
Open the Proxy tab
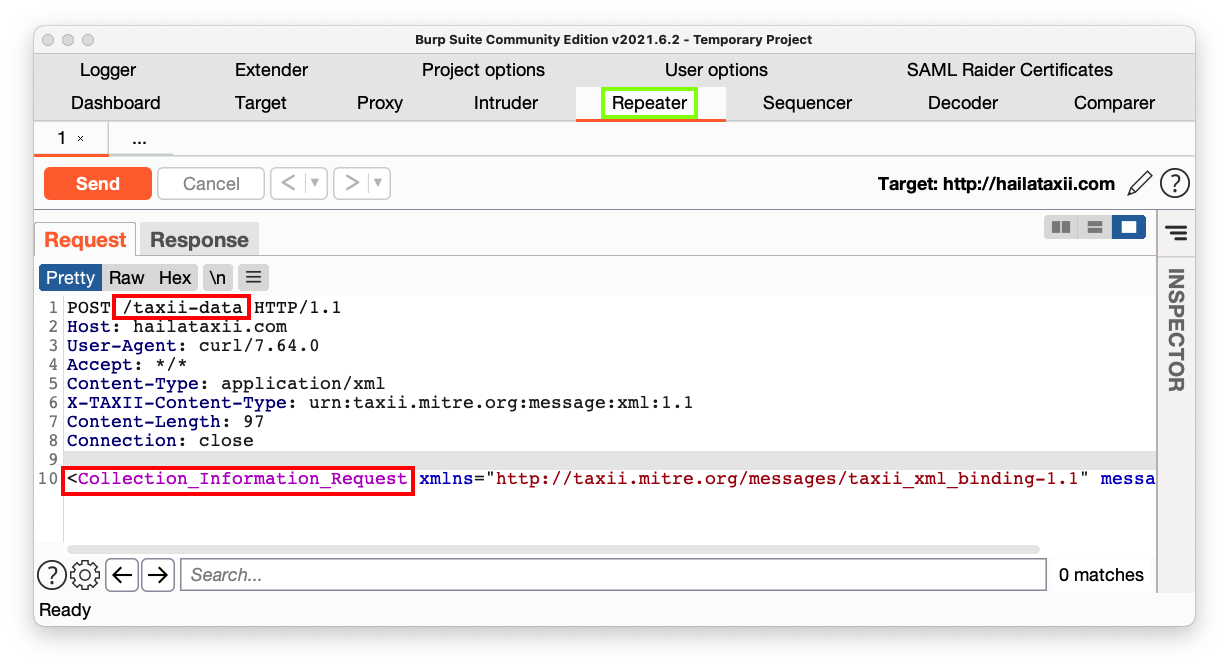[x=380, y=103]
